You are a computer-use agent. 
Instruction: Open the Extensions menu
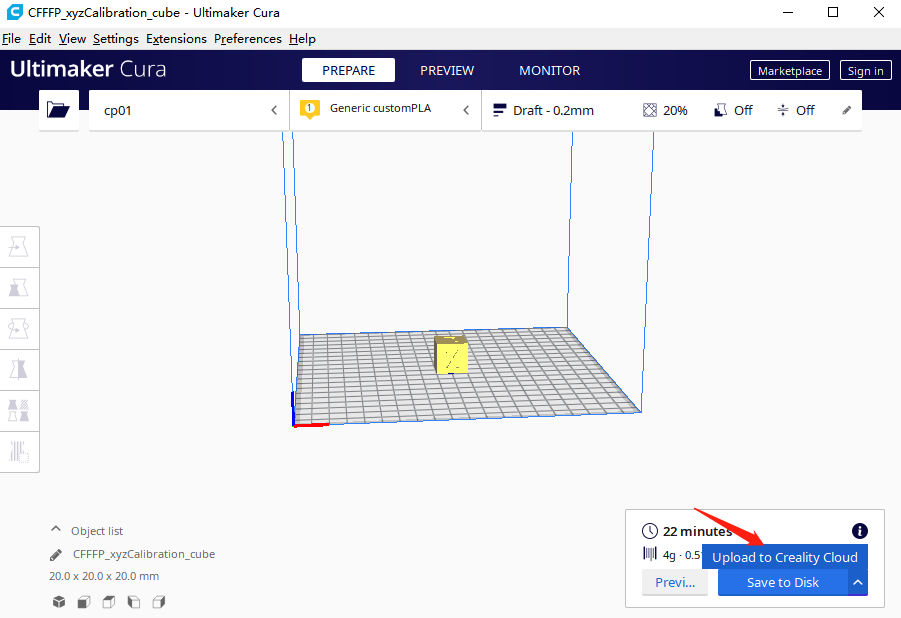(x=176, y=38)
